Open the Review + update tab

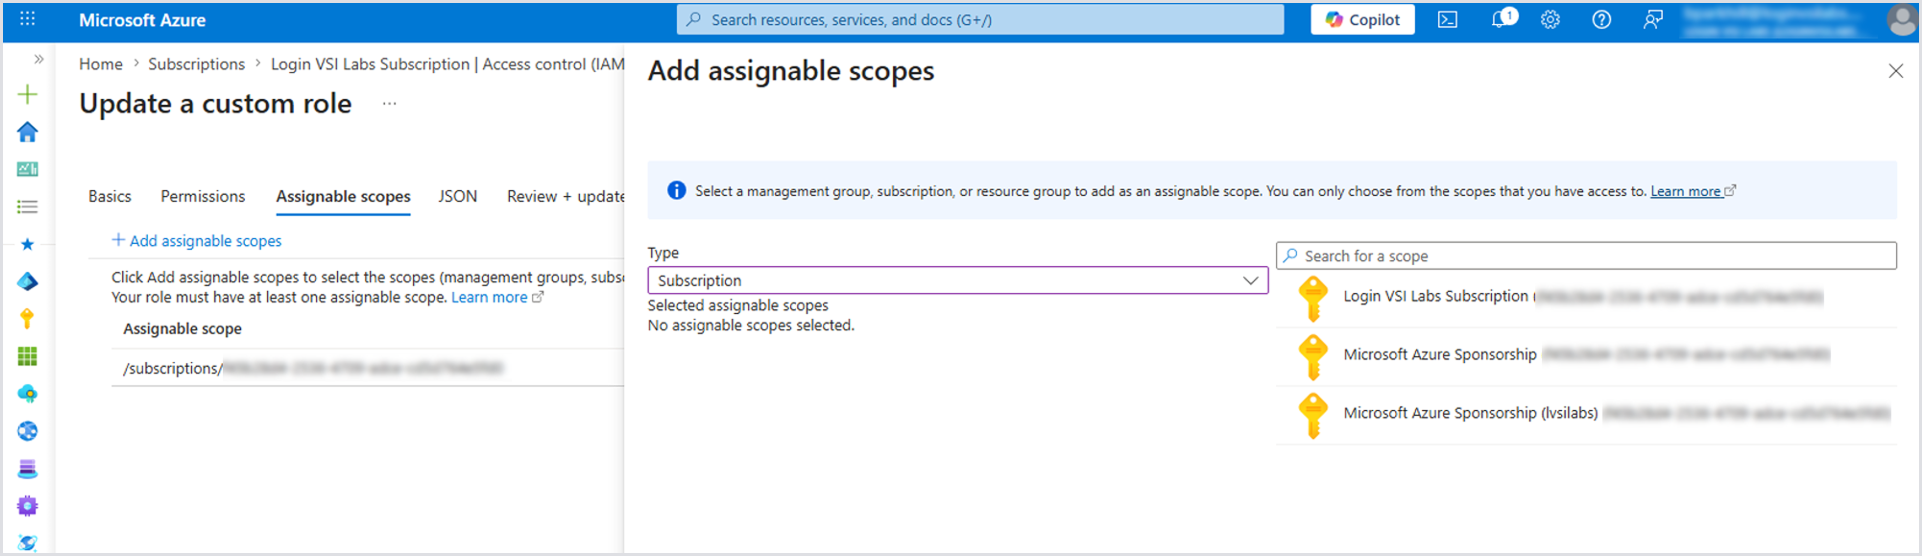pos(565,196)
